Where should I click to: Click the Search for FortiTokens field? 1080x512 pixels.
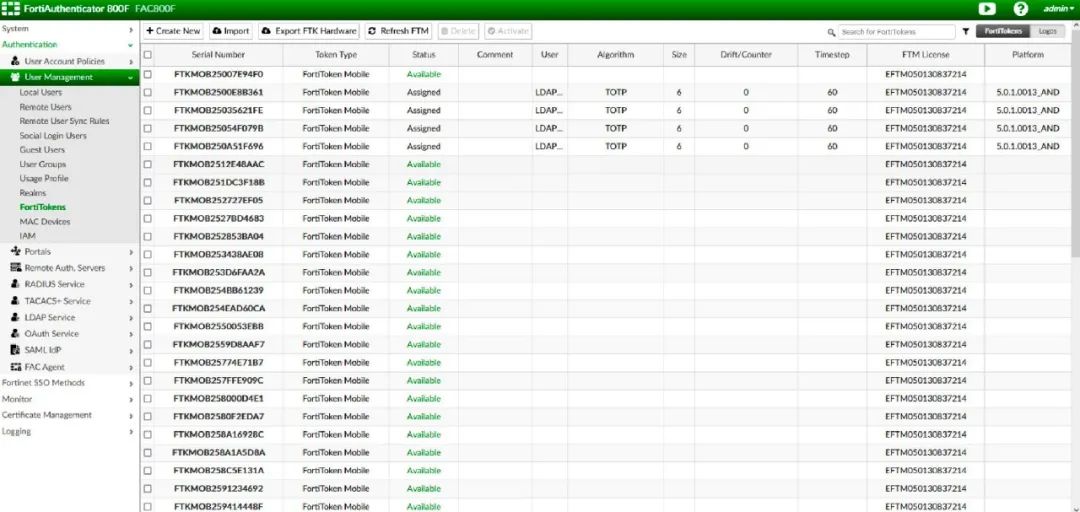coord(896,32)
